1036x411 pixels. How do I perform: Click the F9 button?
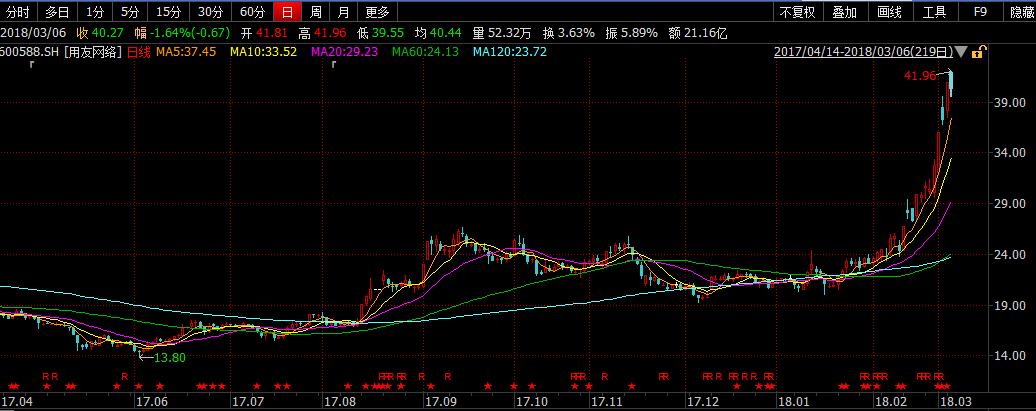[x=982, y=12]
